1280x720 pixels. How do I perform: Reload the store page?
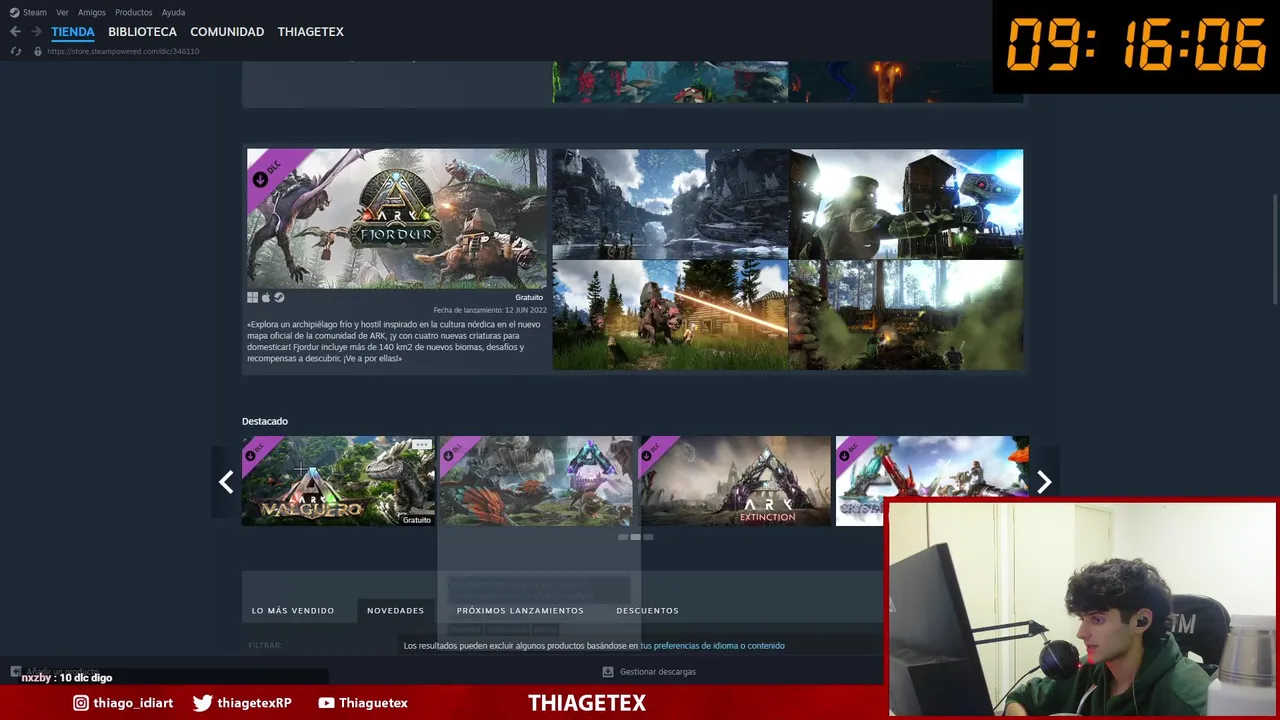[15, 51]
